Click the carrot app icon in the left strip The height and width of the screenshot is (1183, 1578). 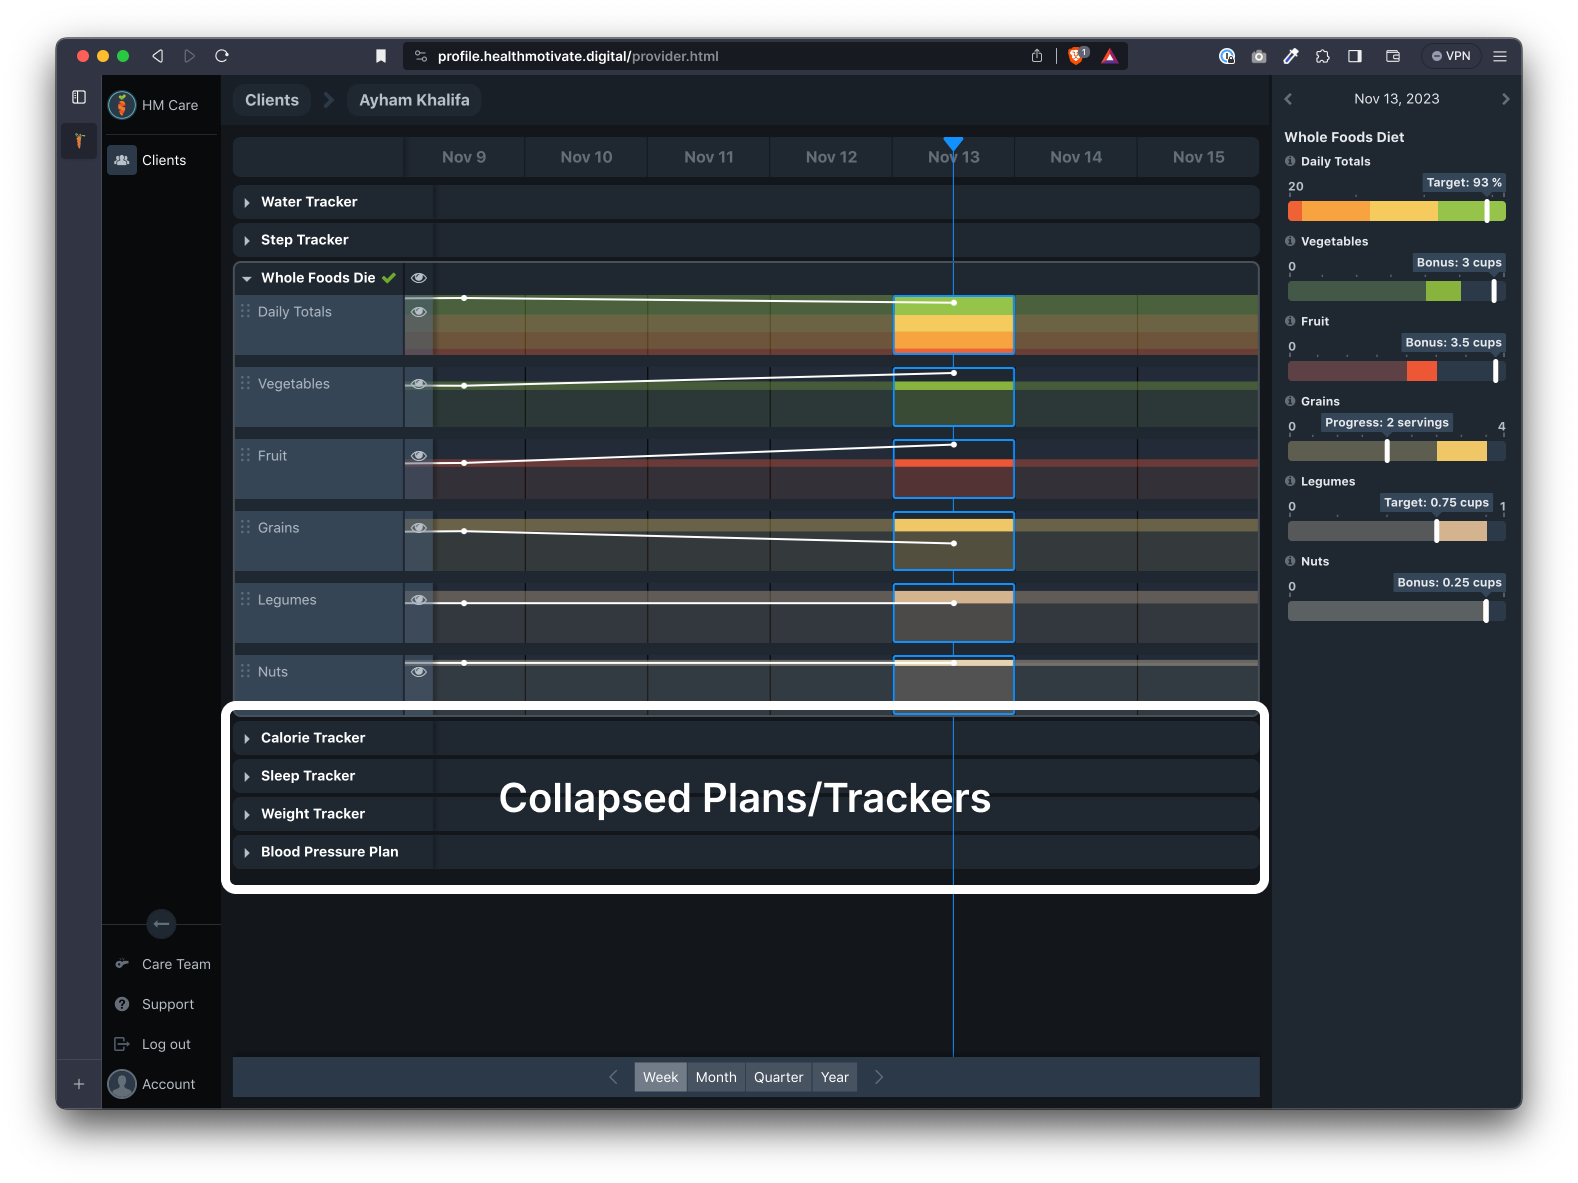tap(79, 141)
